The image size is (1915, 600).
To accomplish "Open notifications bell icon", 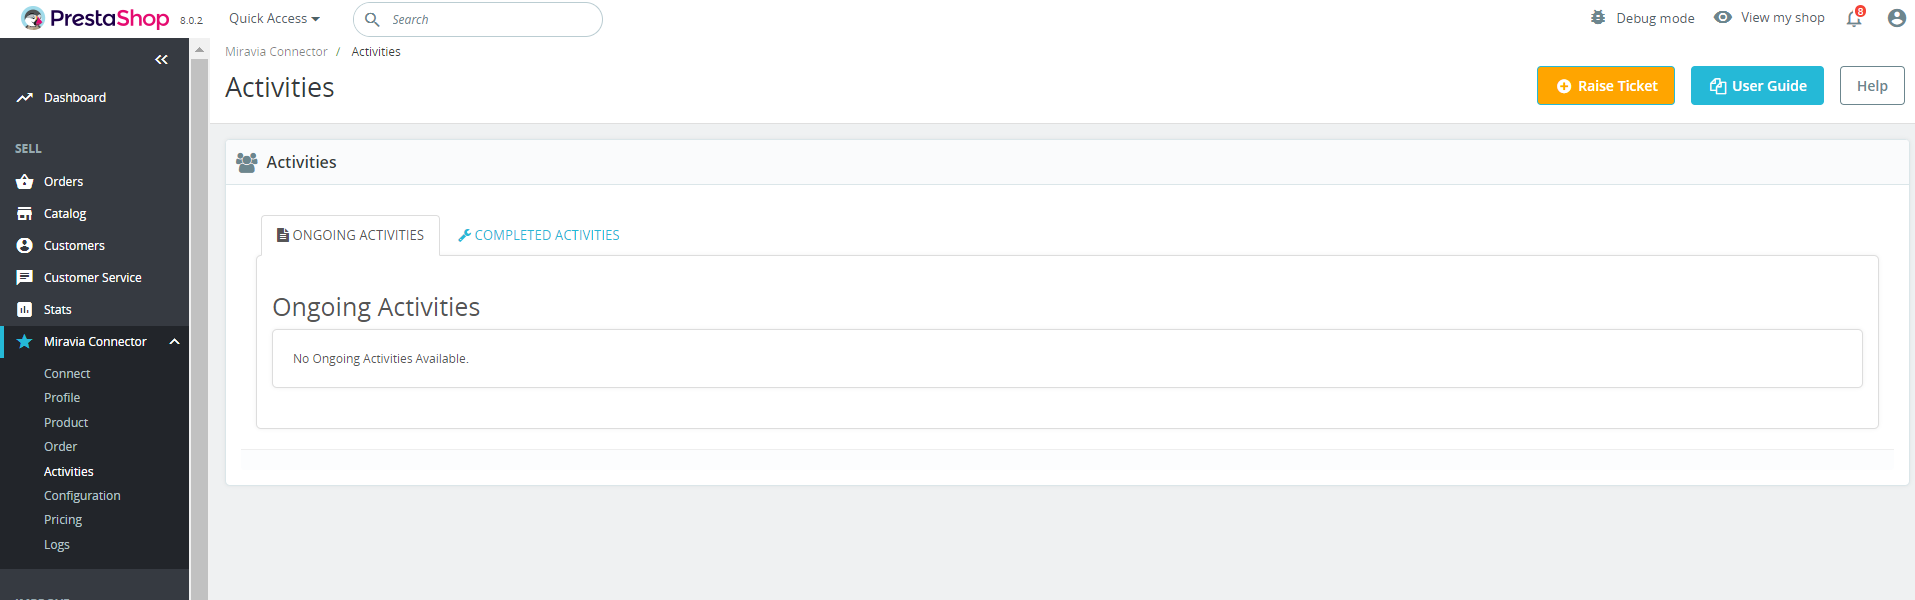I will point(1854,18).
